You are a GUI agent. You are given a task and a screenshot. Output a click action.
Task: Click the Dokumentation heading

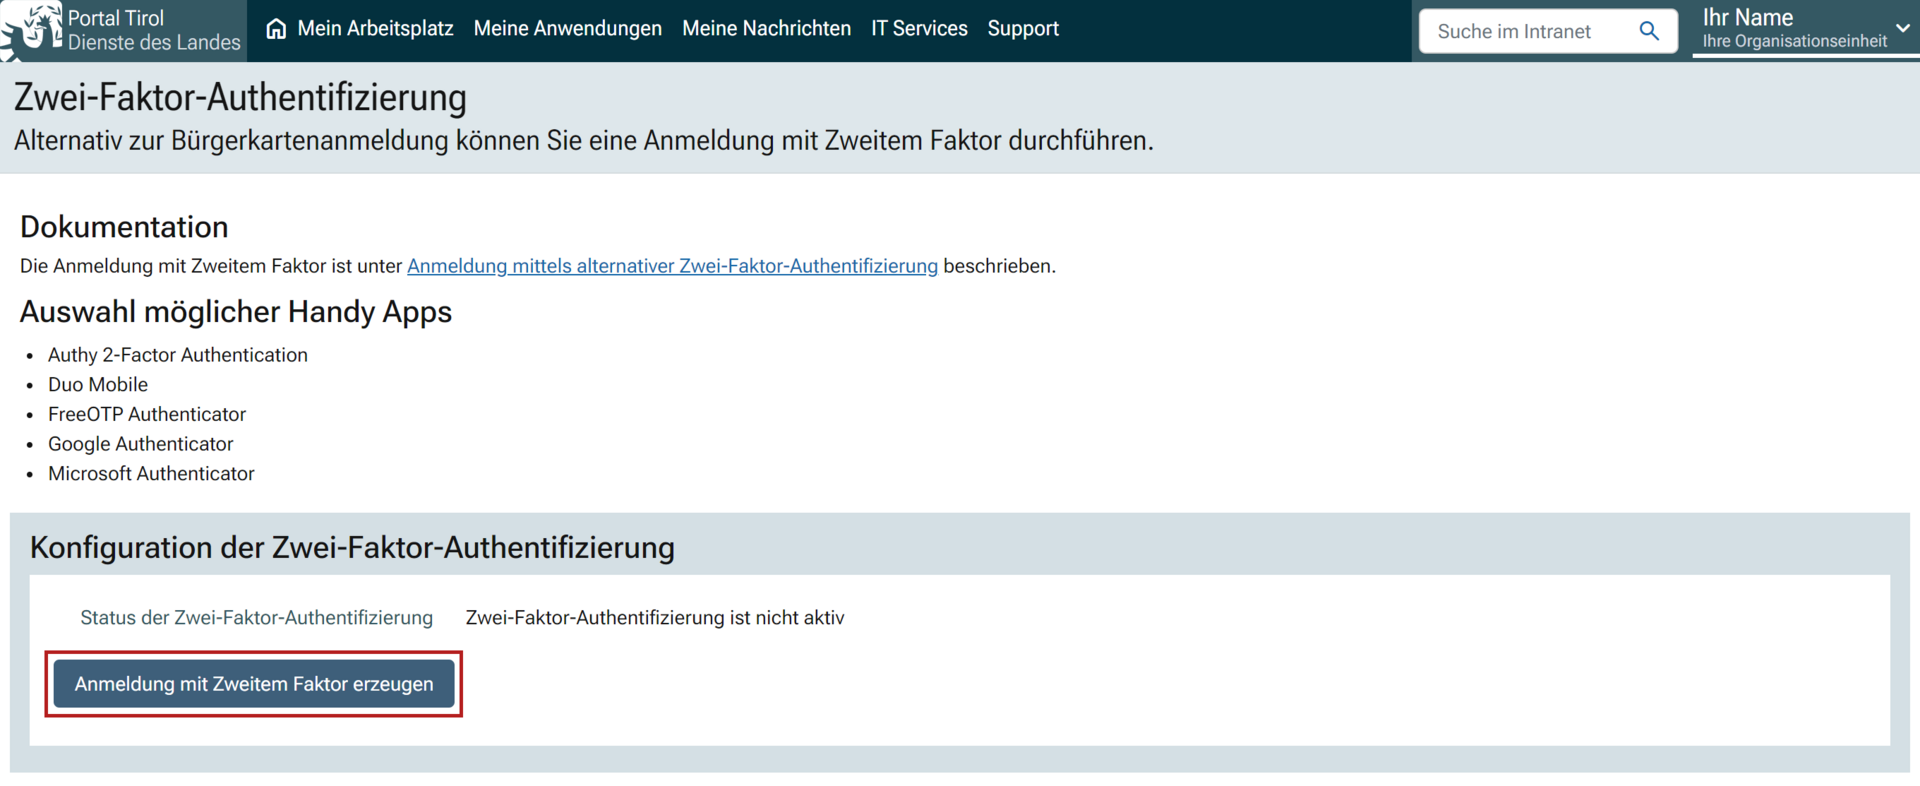pyautogui.click(x=124, y=227)
